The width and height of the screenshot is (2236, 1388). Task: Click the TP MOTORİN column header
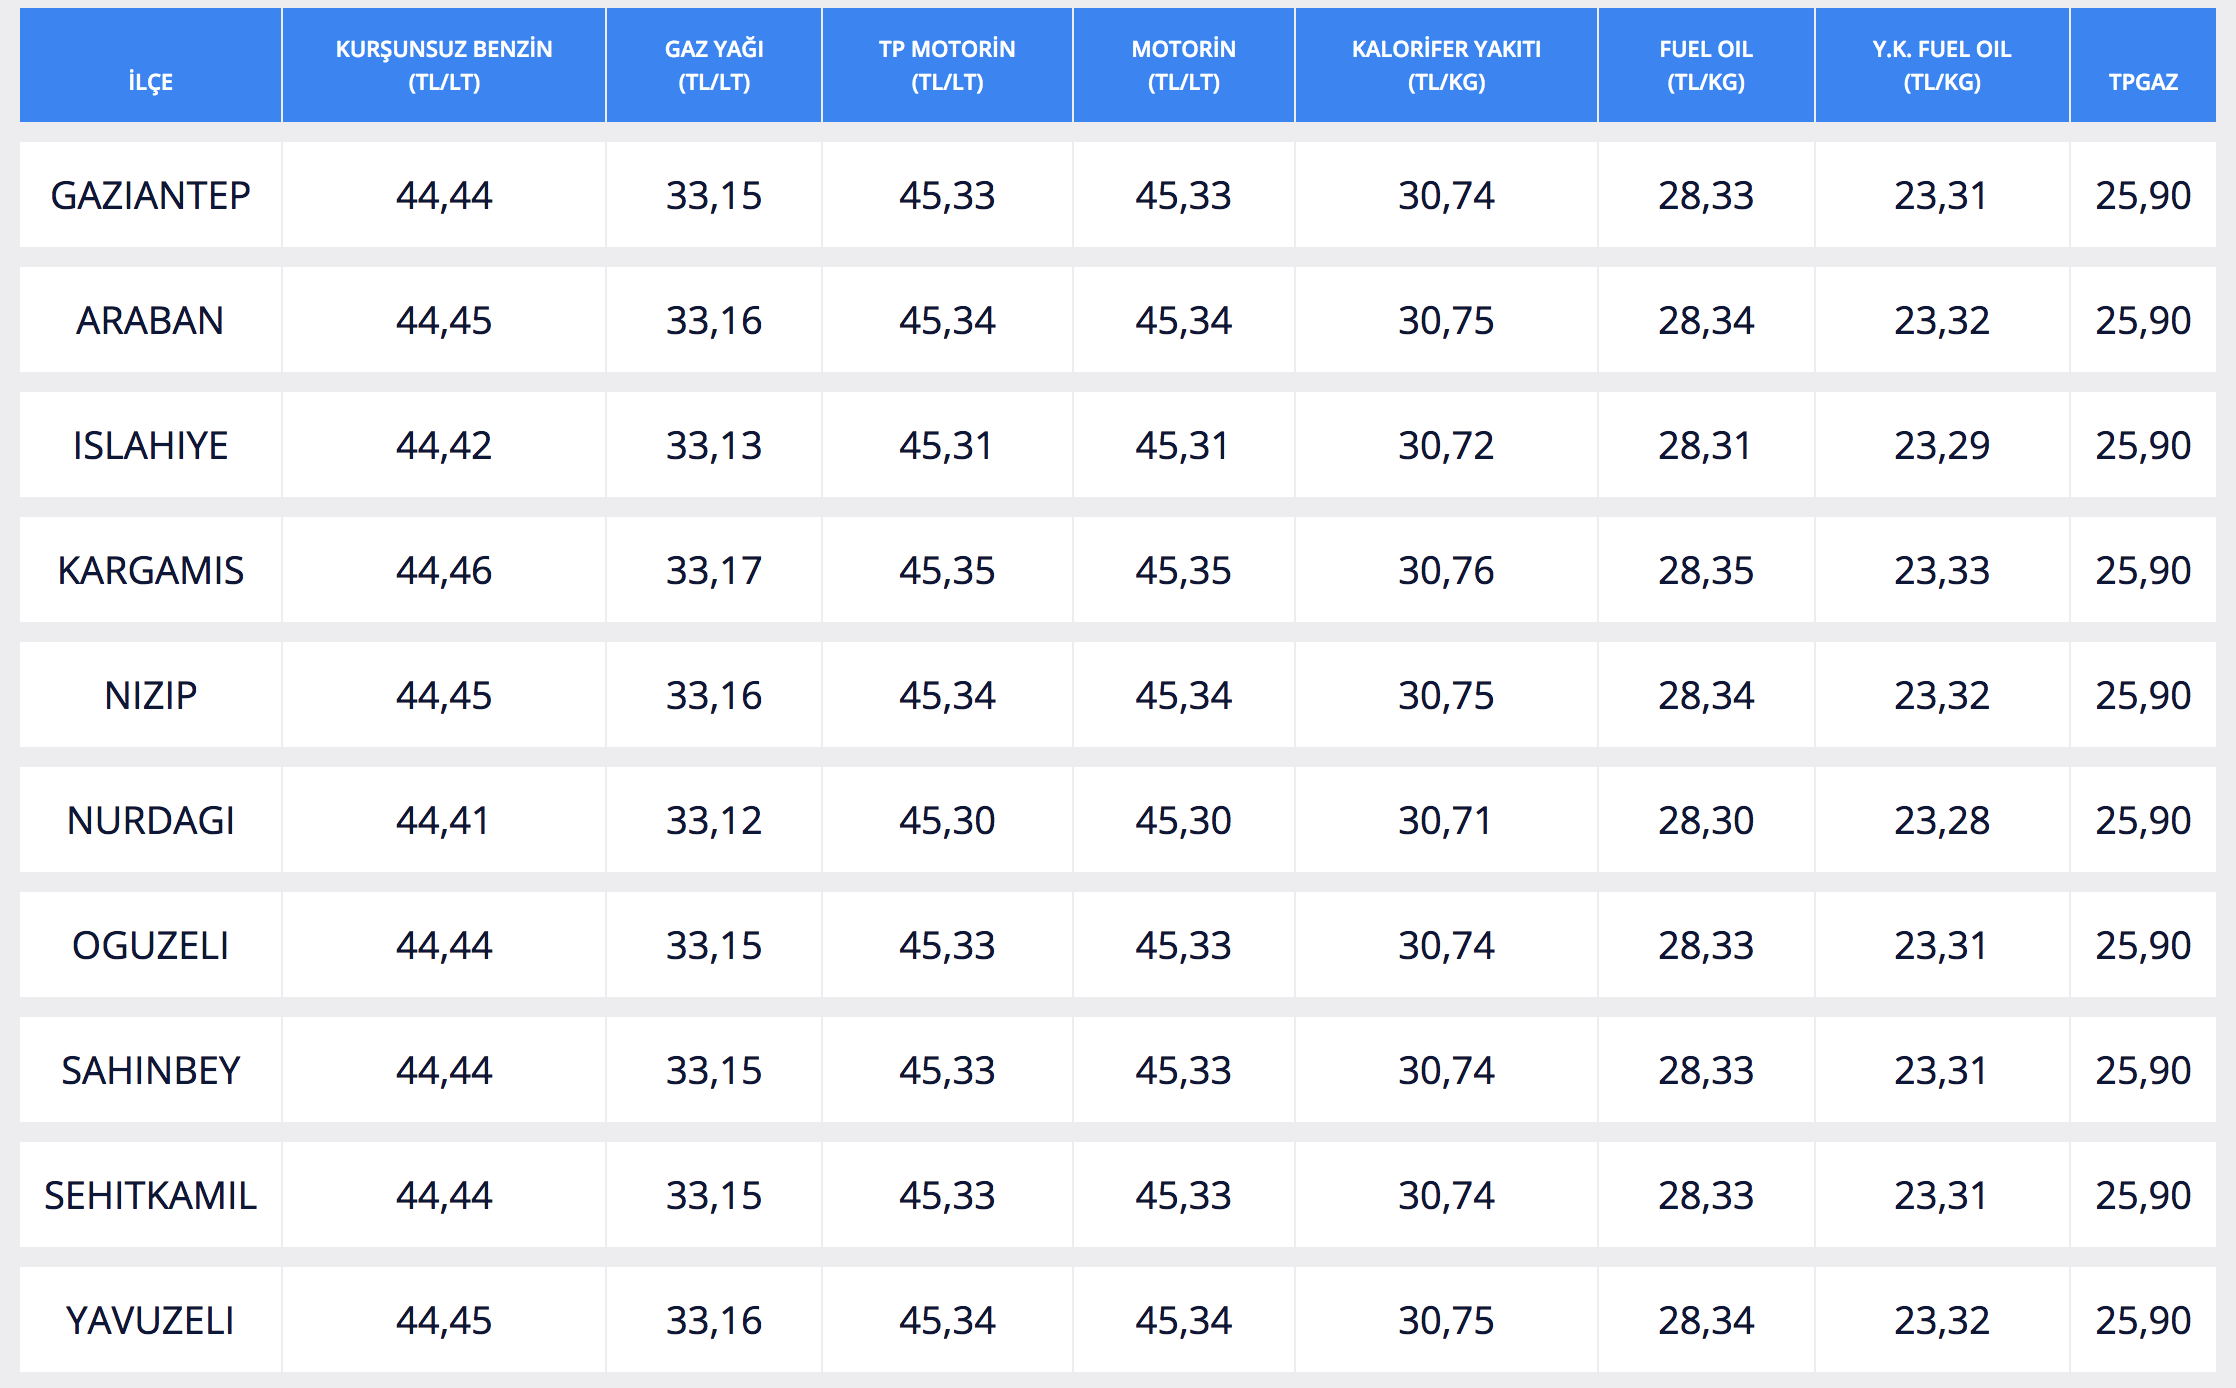(947, 65)
